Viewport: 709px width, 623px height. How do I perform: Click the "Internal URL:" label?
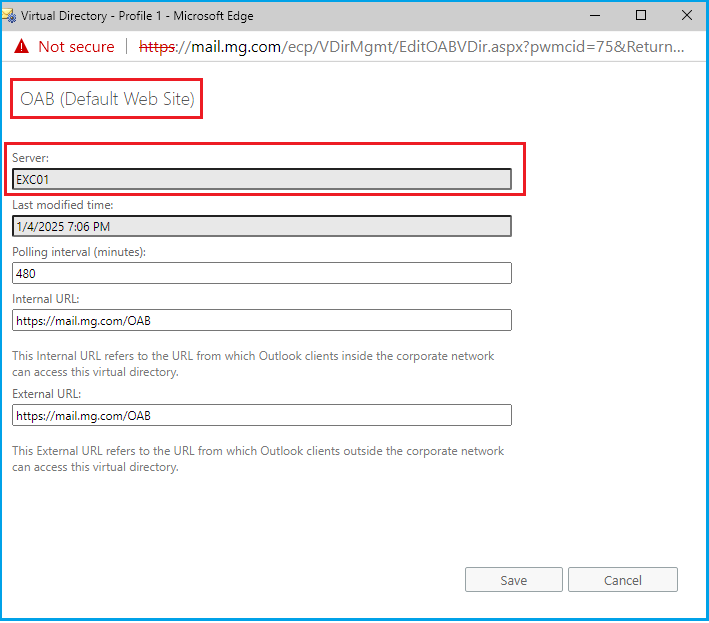tap(46, 298)
